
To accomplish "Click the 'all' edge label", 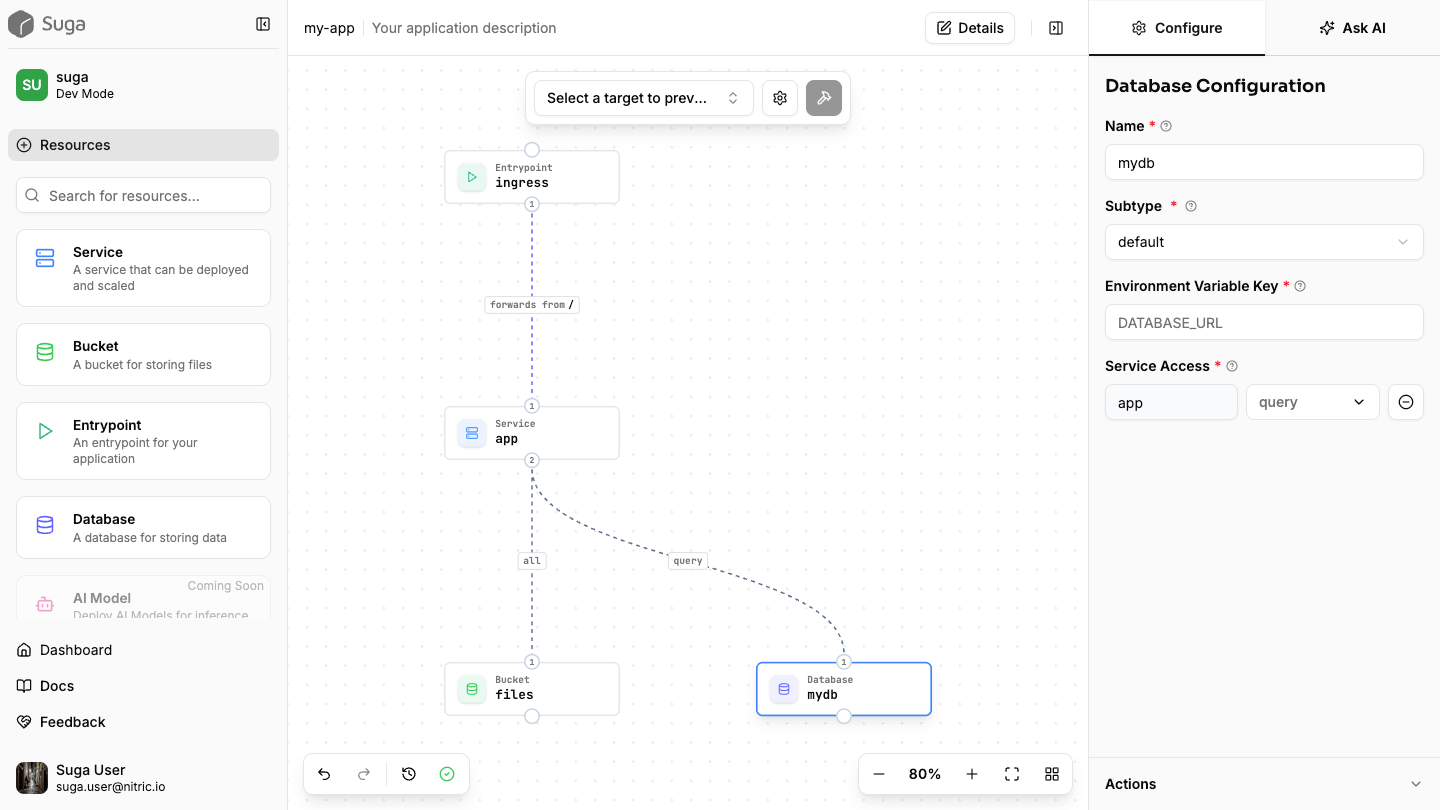I will (x=532, y=560).
